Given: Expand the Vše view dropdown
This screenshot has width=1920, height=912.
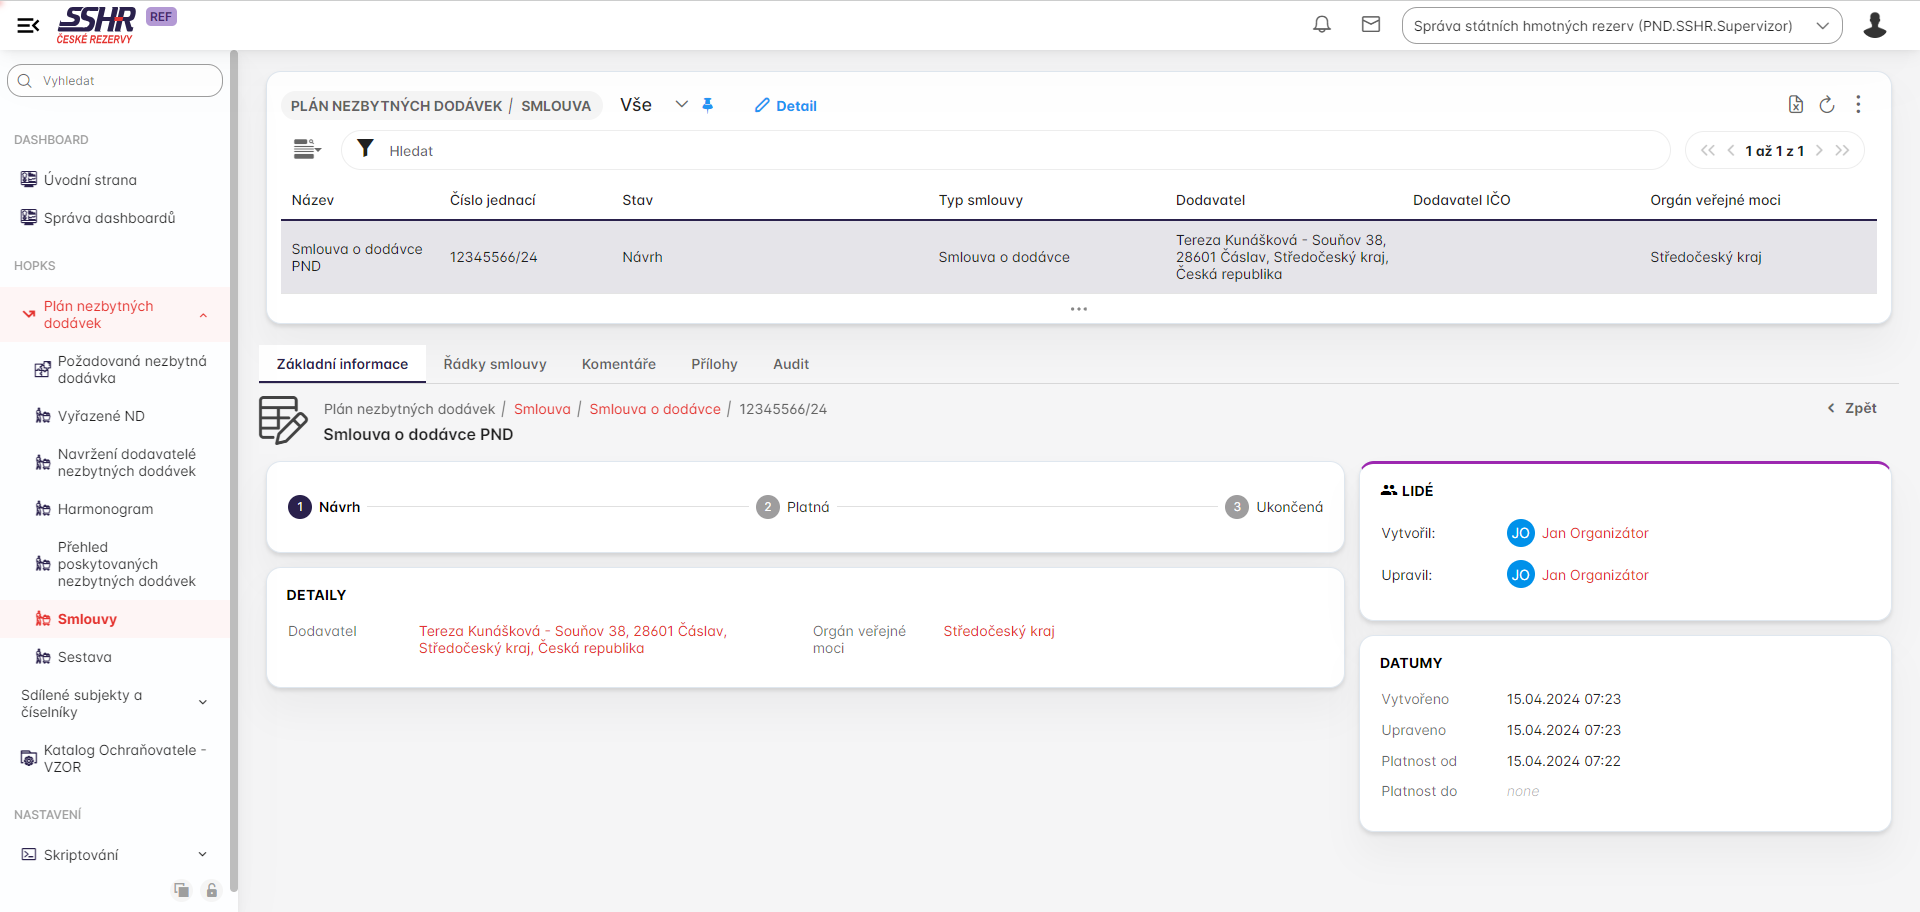Looking at the screenshot, I should pos(681,105).
